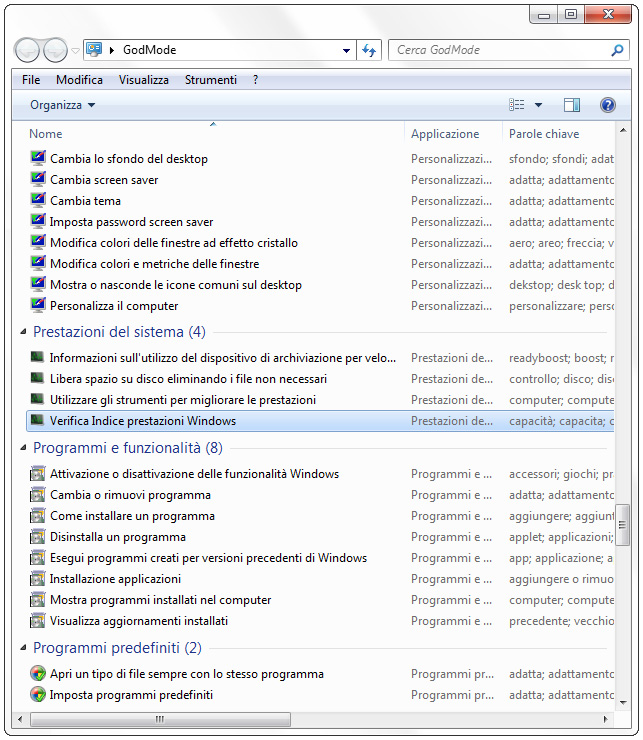Collapse the Programmi e funzionalità group
This screenshot has width=643, height=740.
click(23, 448)
